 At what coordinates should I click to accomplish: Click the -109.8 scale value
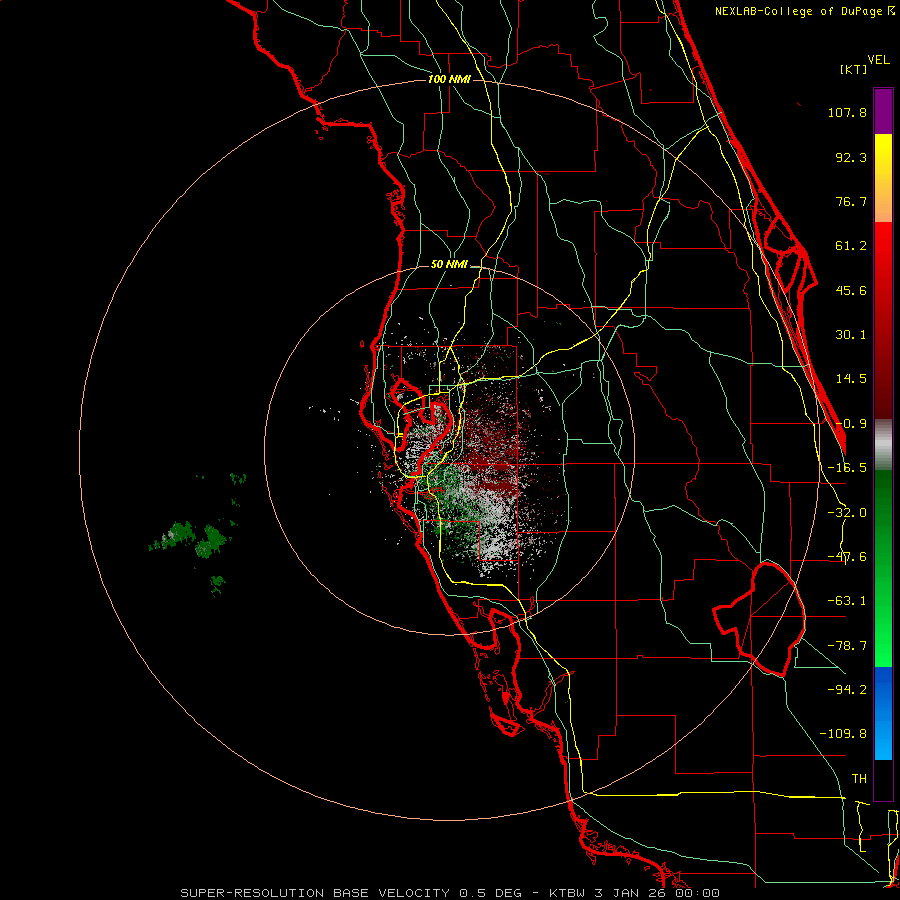tap(843, 734)
